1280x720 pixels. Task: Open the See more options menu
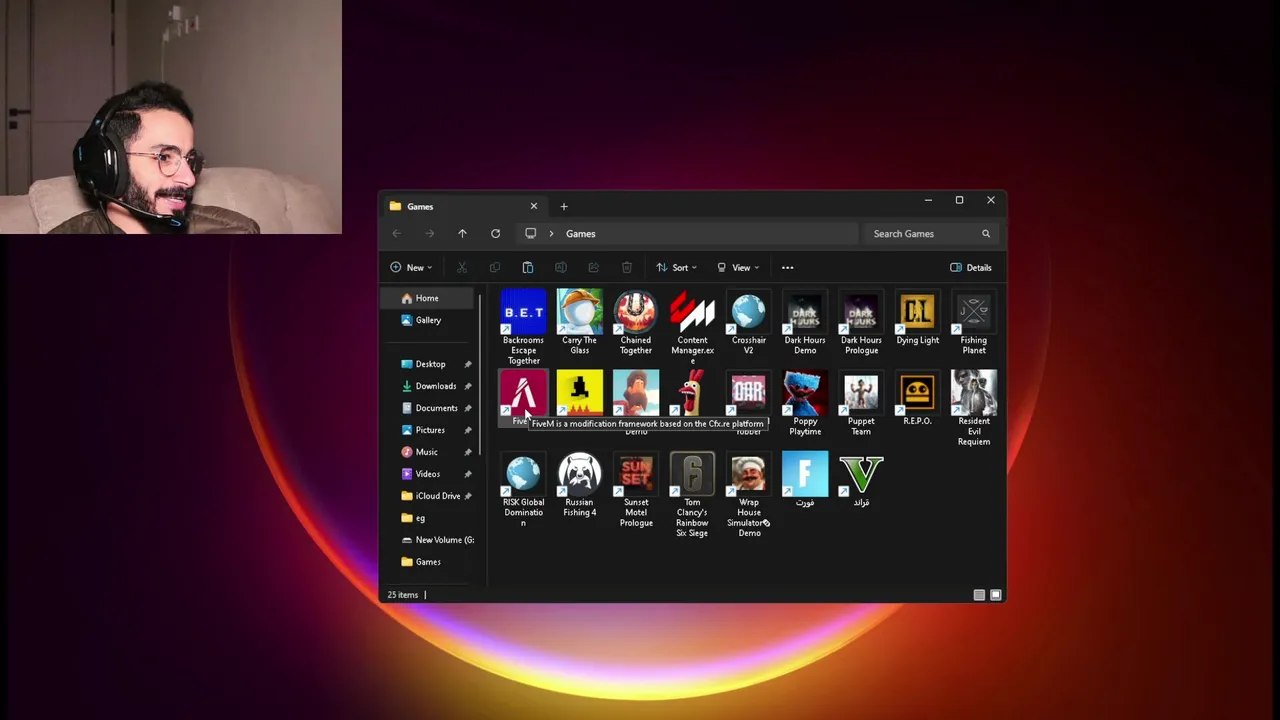(787, 267)
